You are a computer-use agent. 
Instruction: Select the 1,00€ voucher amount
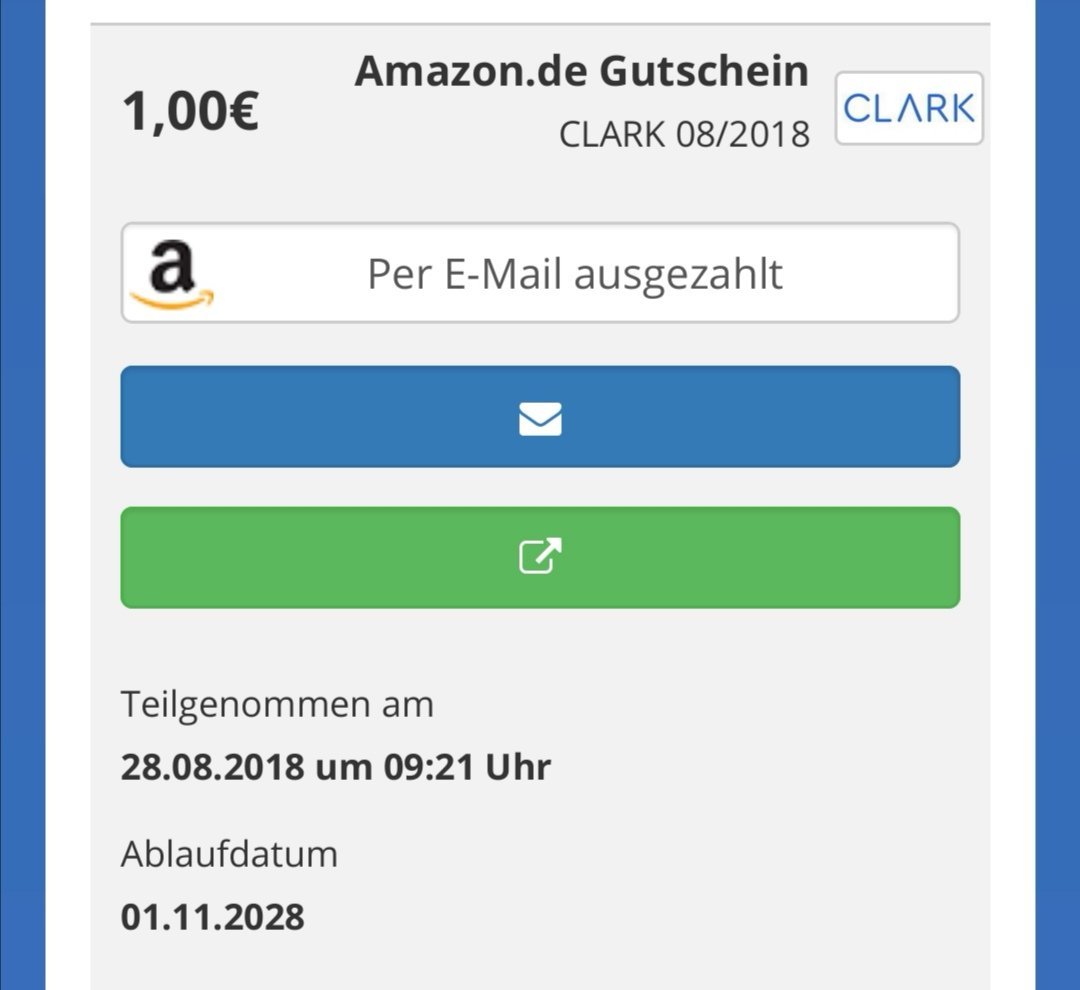point(190,110)
